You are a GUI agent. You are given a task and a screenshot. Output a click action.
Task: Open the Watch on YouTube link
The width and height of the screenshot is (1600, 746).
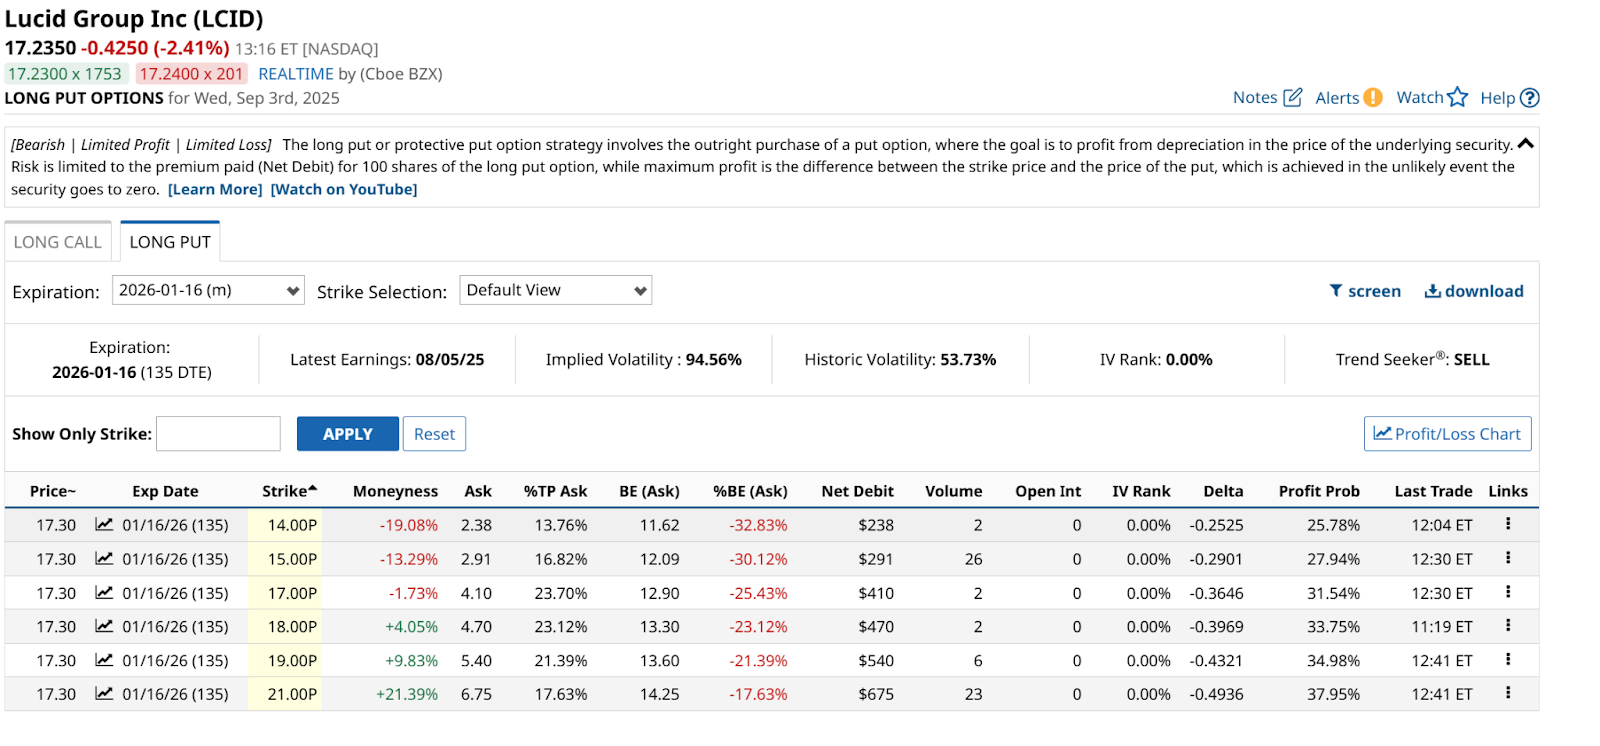tap(344, 189)
